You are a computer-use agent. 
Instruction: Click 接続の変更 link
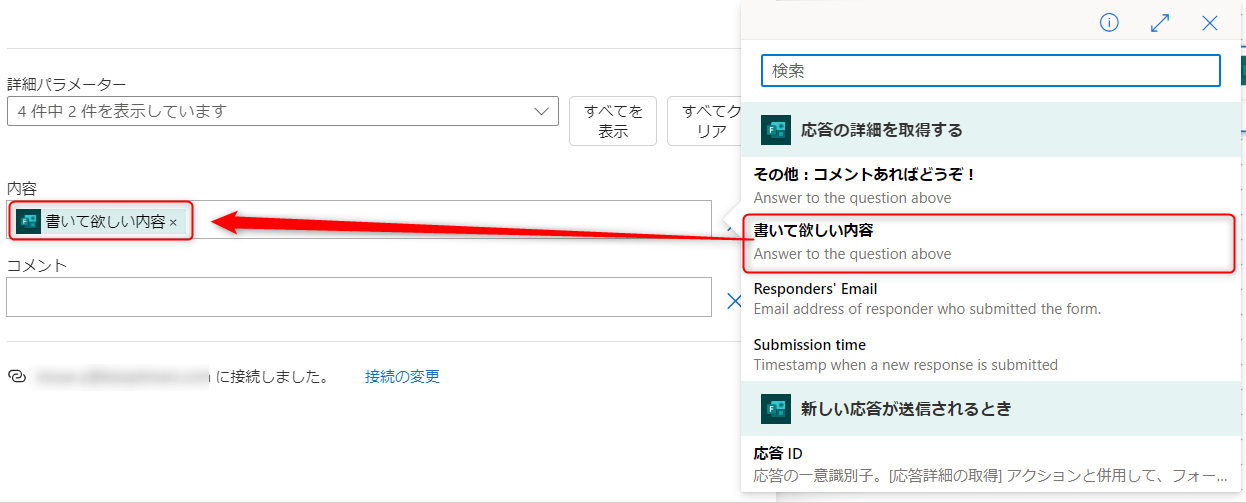click(x=402, y=376)
